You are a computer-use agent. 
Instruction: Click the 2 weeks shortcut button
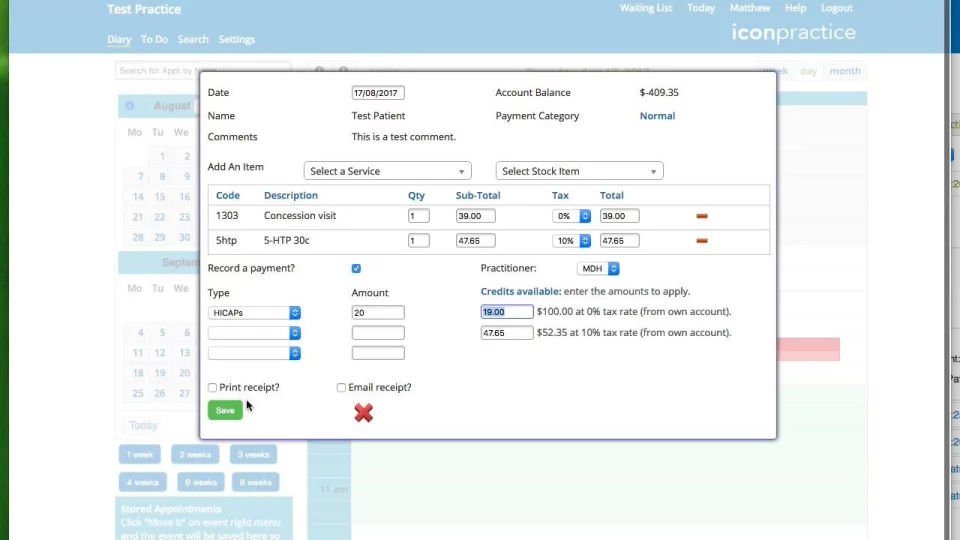[195, 455]
